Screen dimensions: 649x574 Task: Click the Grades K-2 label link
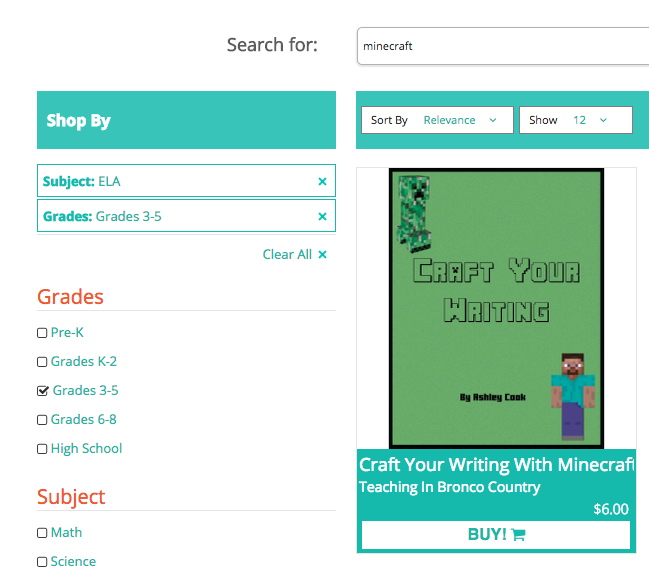coord(84,362)
